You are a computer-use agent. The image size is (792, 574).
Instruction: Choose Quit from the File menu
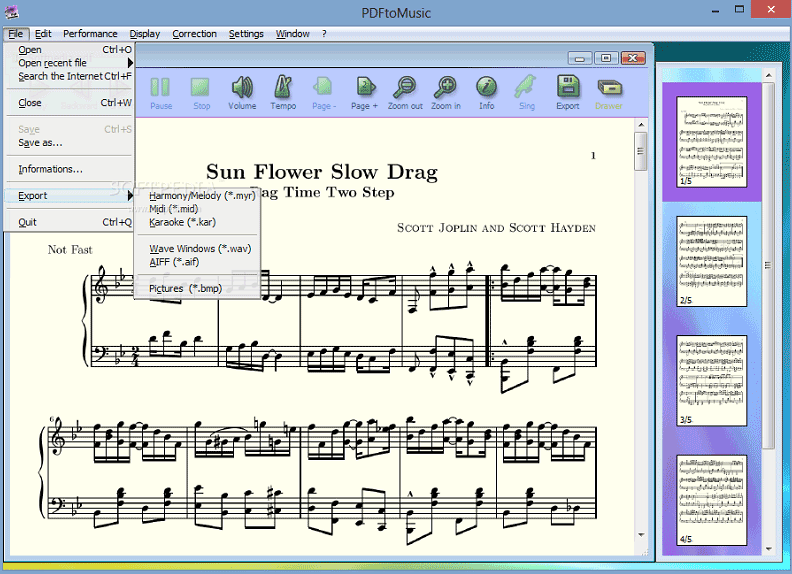click(x=70, y=222)
